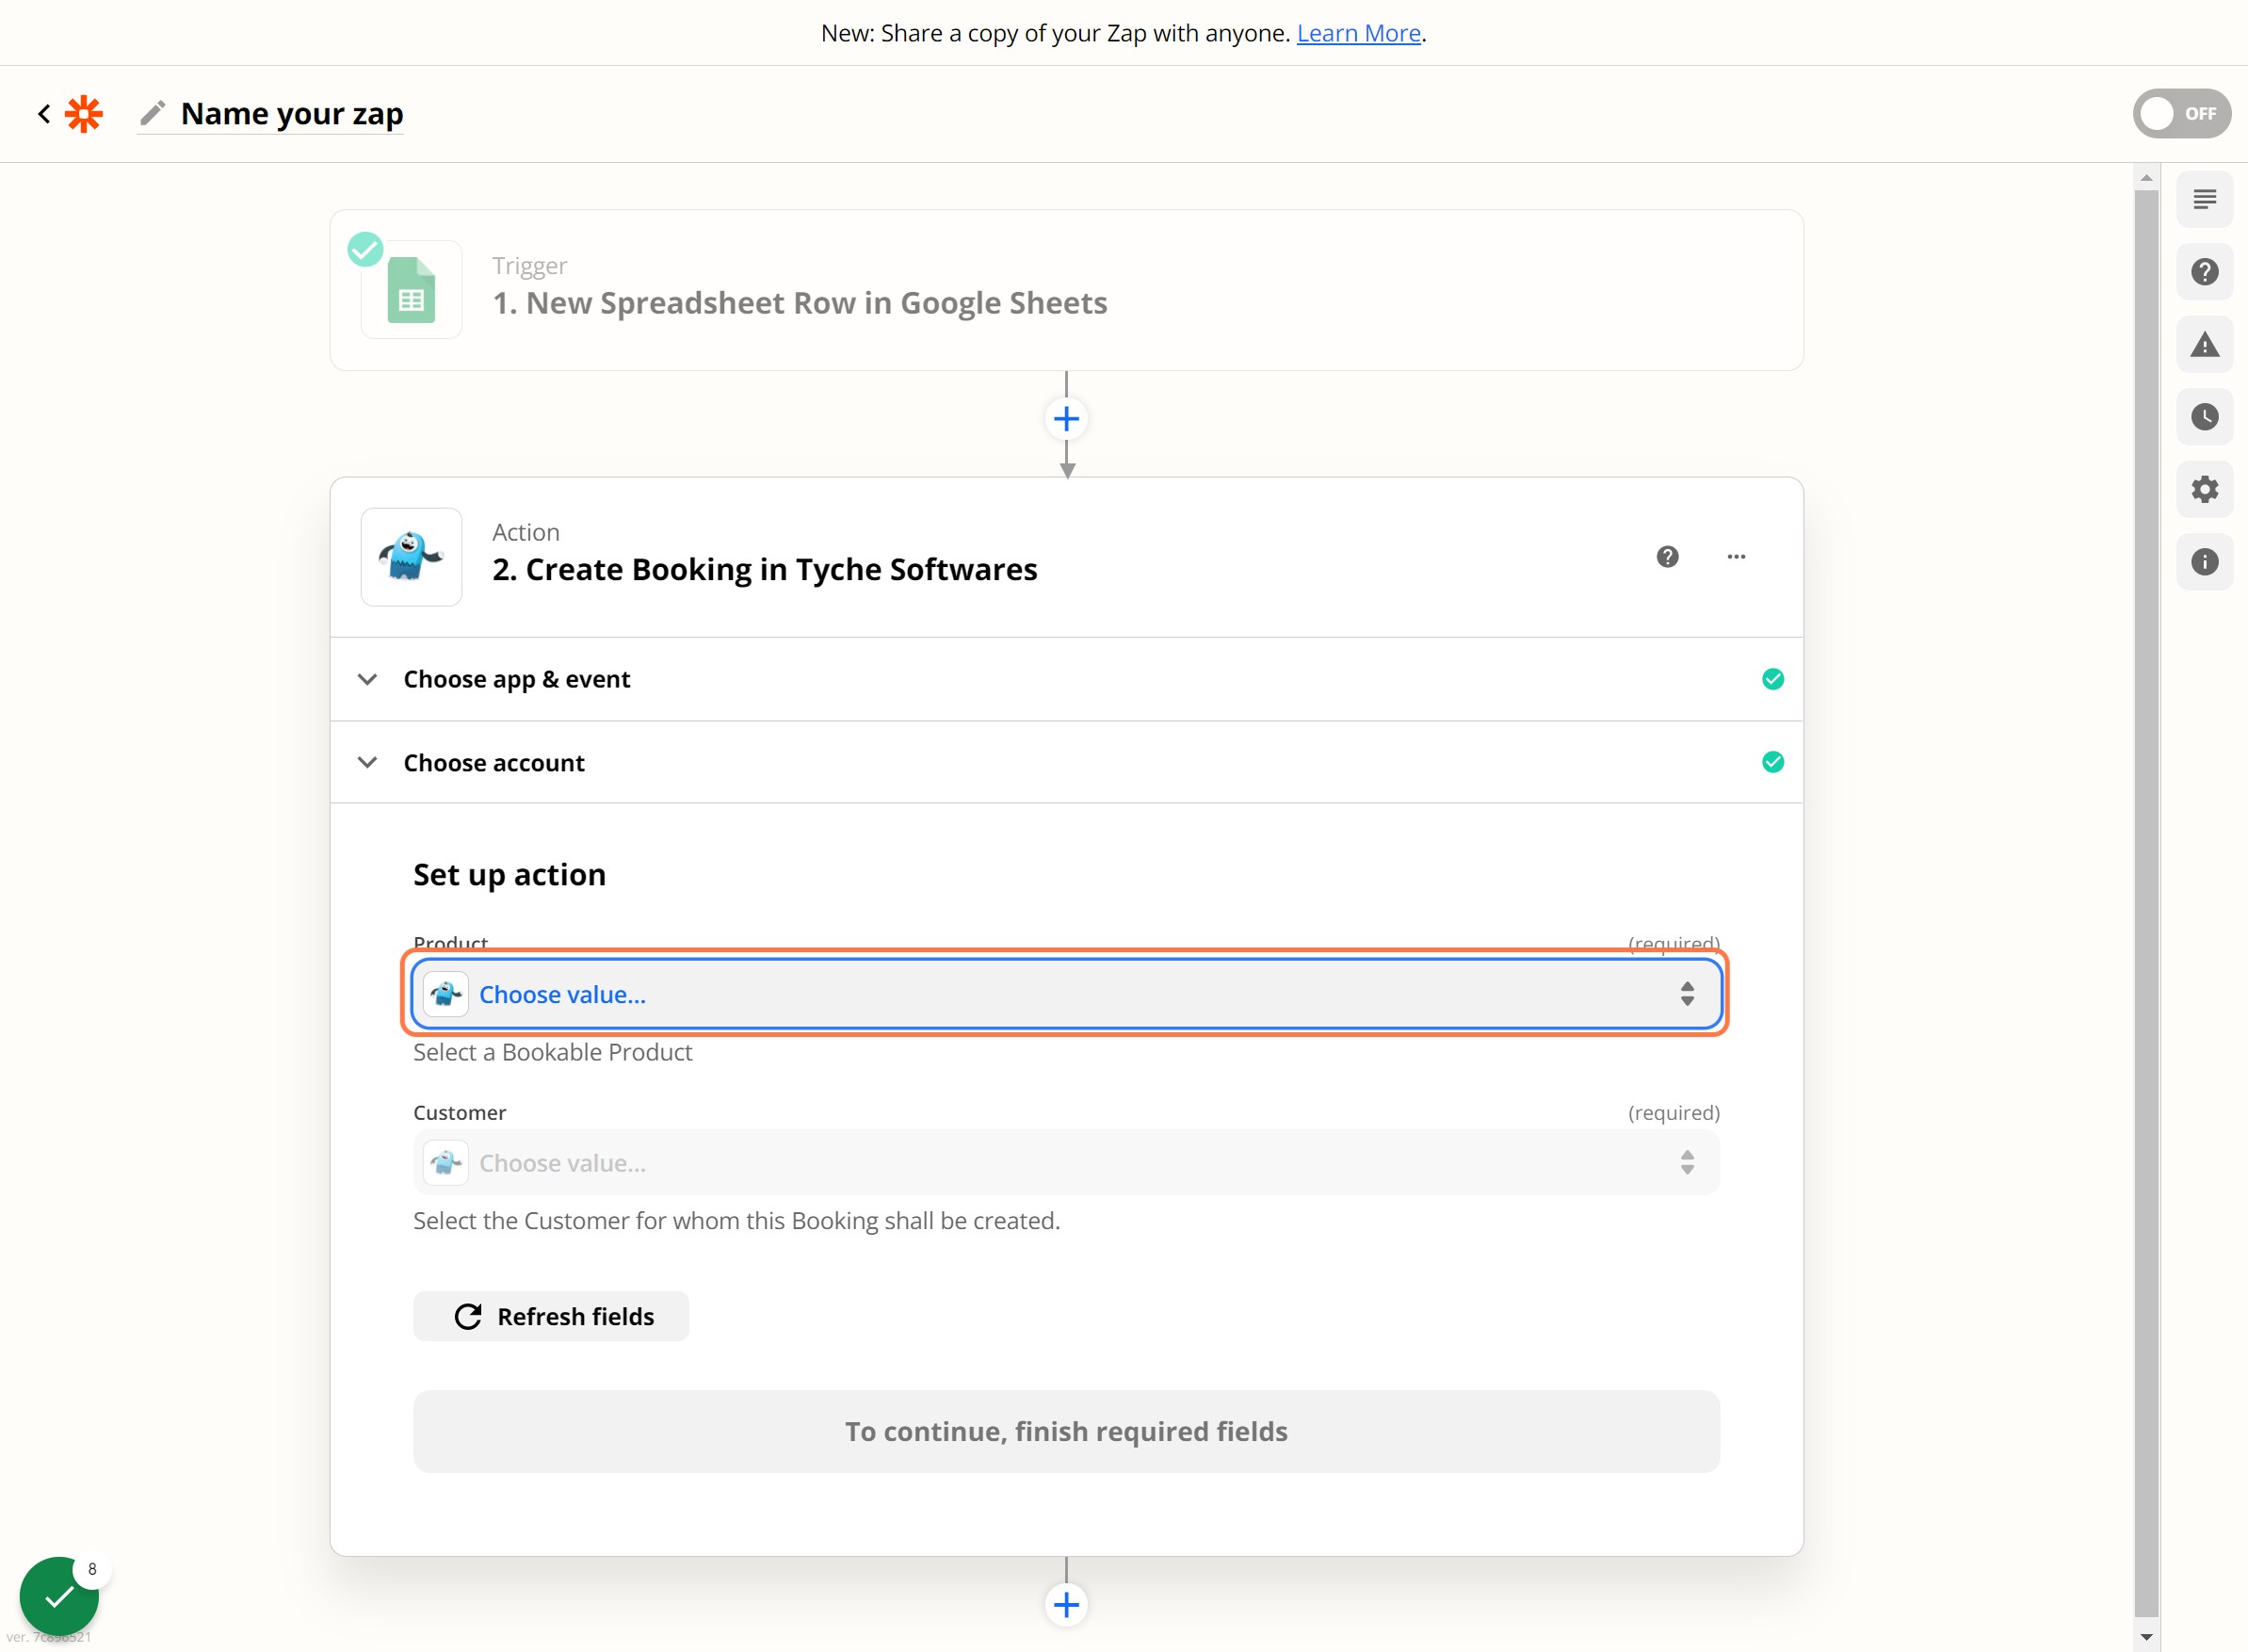Open Zapier home via orange logo

84,114
